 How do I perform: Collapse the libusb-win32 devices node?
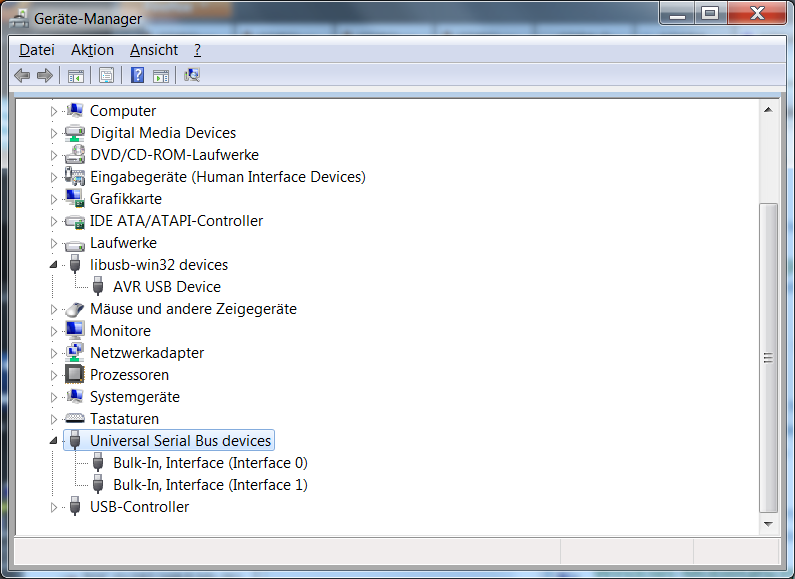coord(53,265)
